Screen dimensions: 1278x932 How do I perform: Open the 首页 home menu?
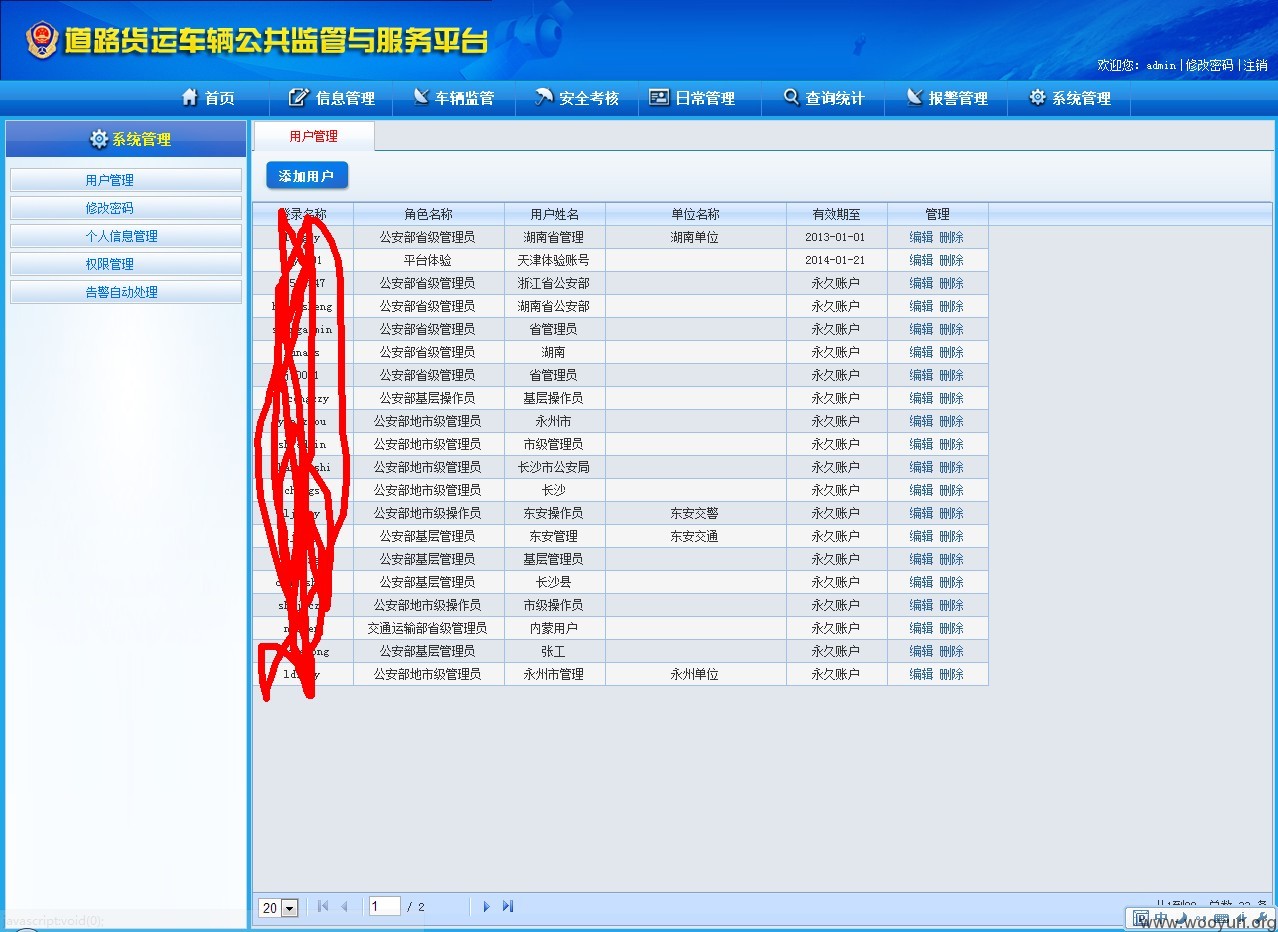(x=208, y=98)
